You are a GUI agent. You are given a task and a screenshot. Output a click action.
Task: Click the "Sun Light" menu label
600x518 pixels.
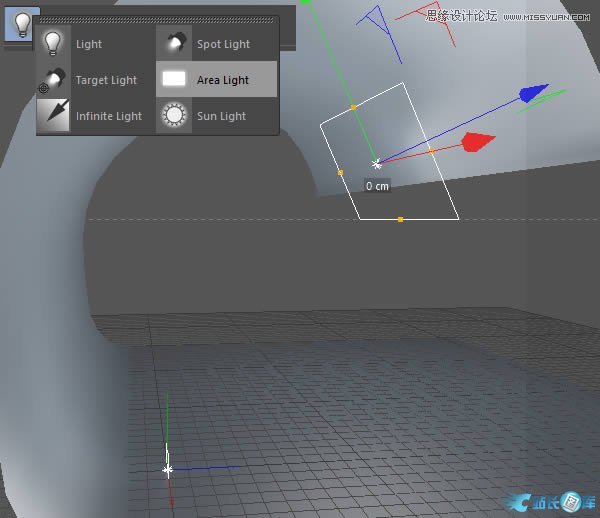(x=221, y=116)
